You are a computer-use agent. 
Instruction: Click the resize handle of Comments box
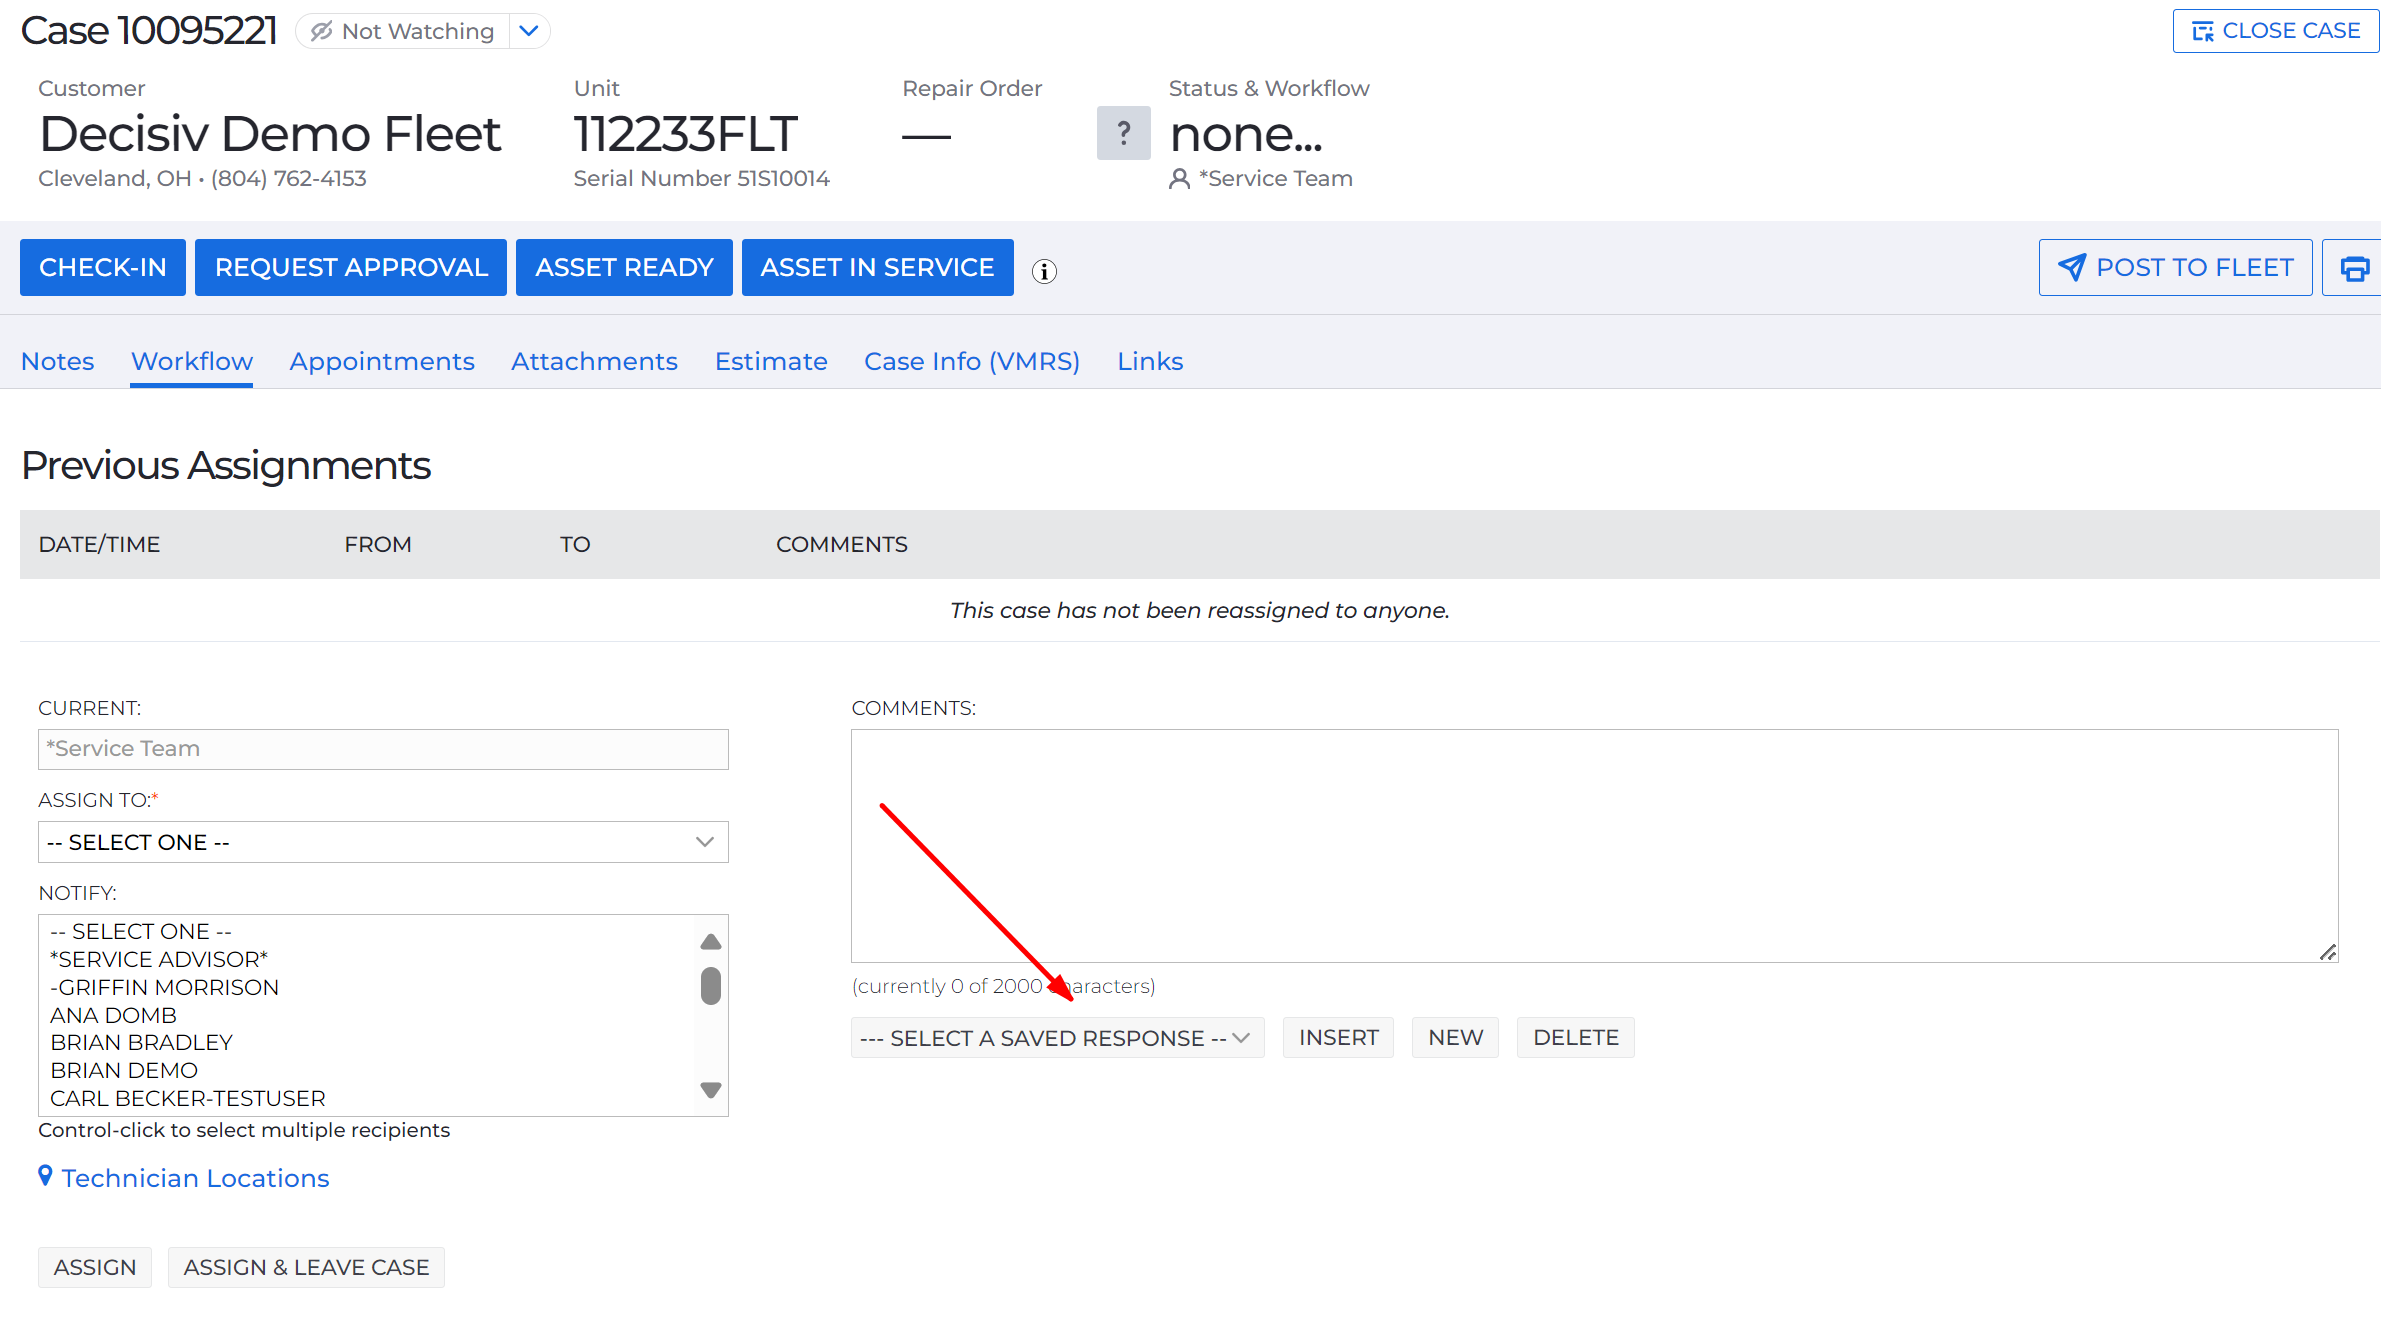click(x=2328, y=952)
